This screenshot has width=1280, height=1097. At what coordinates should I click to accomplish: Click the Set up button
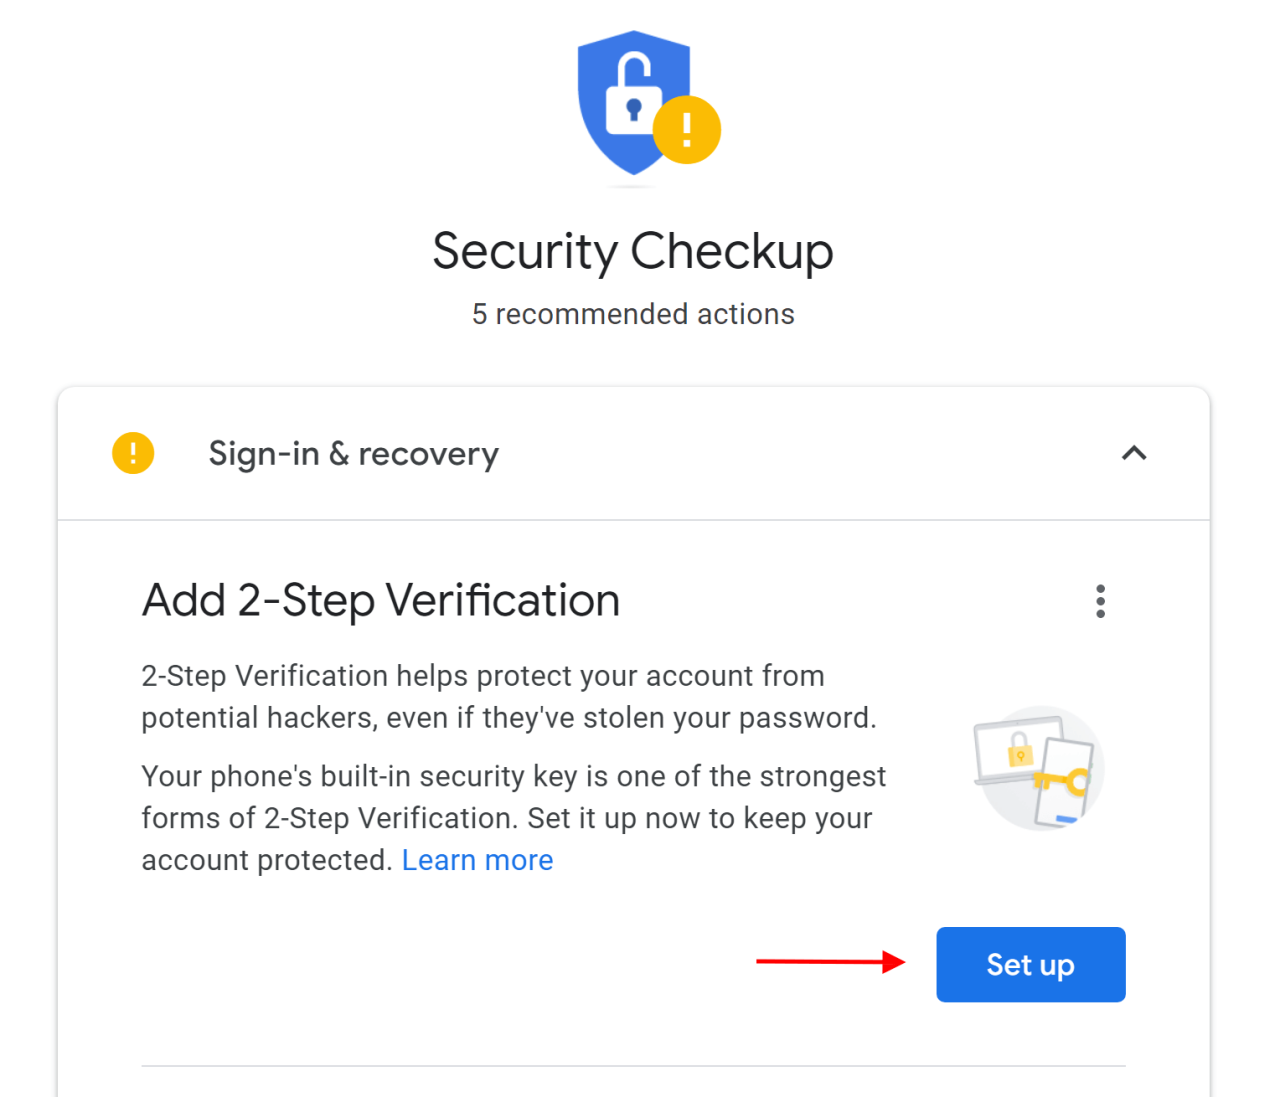1031,964
